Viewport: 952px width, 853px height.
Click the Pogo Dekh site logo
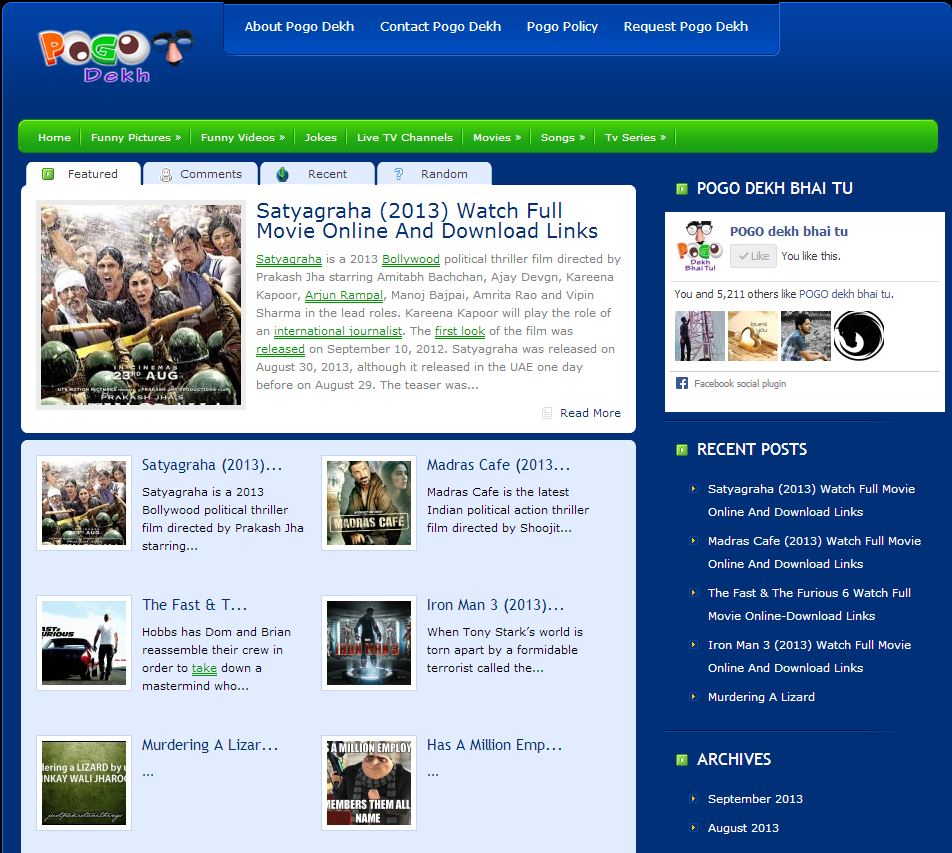pyautogui.click(x=116, y=56)
